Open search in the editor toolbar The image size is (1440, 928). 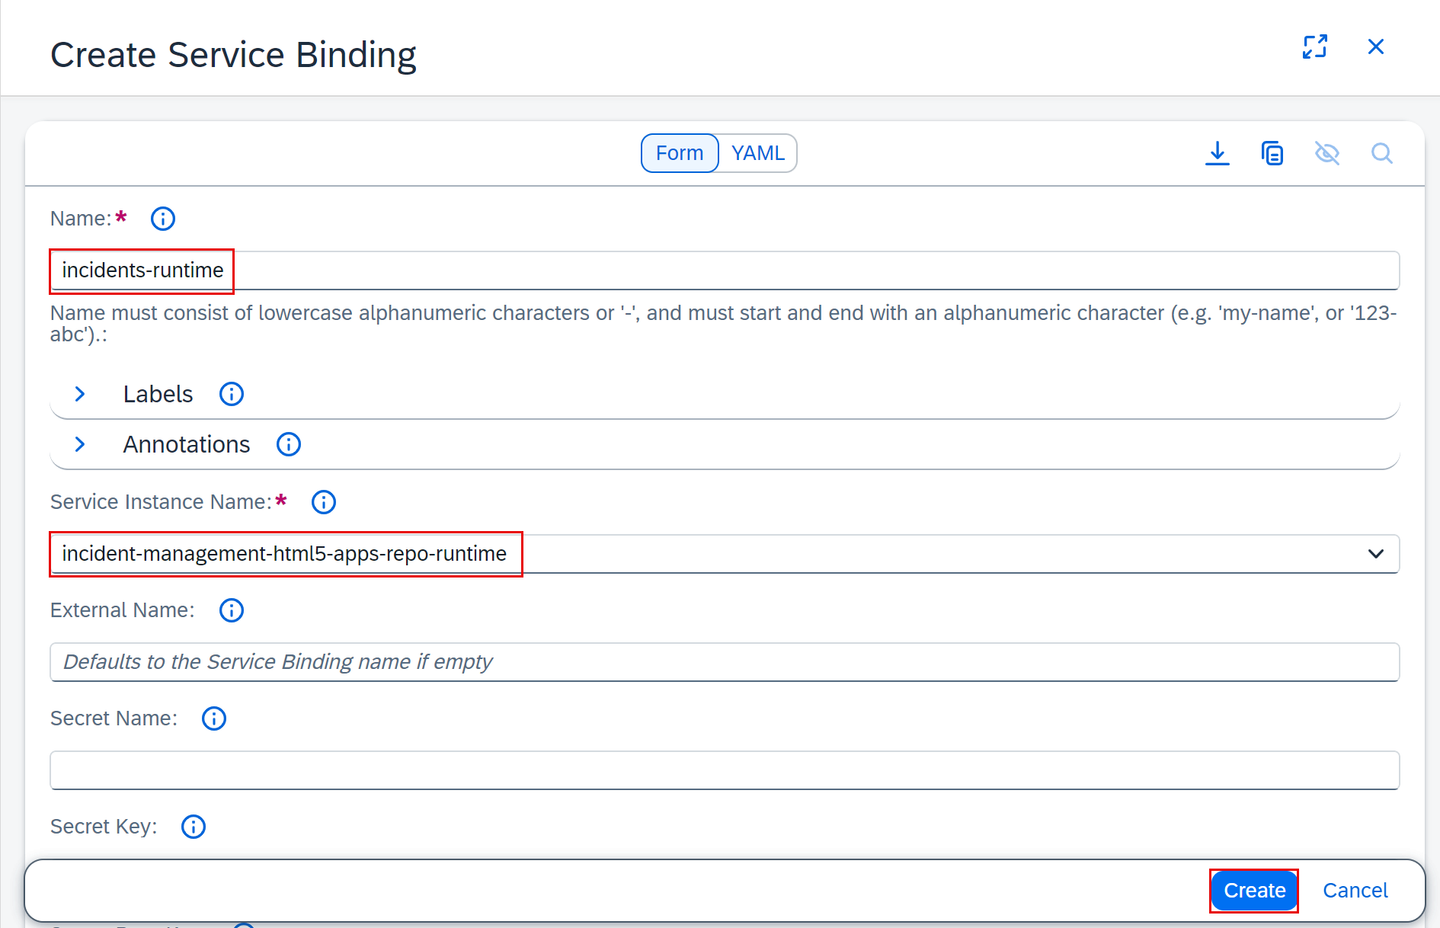click(x=1382, y=153)
